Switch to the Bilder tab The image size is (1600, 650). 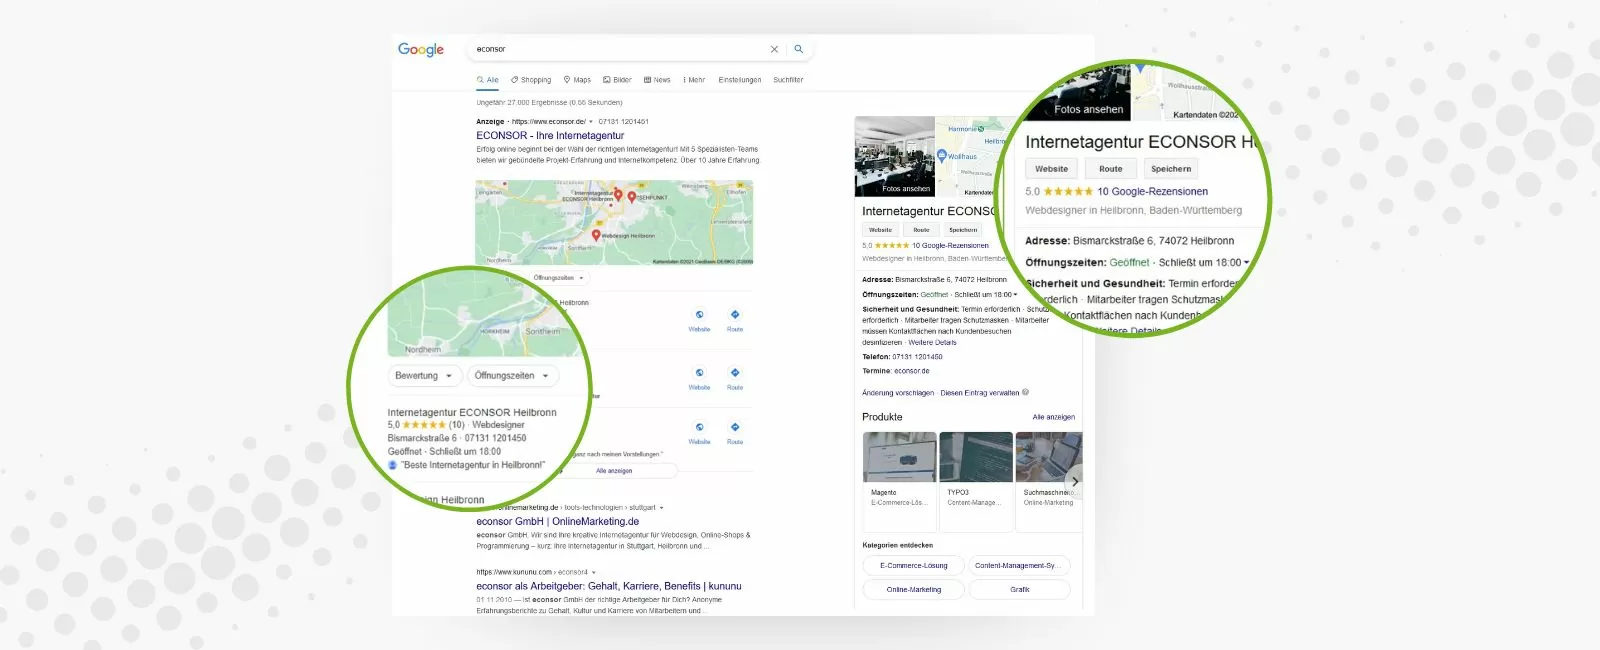point(617,80)
